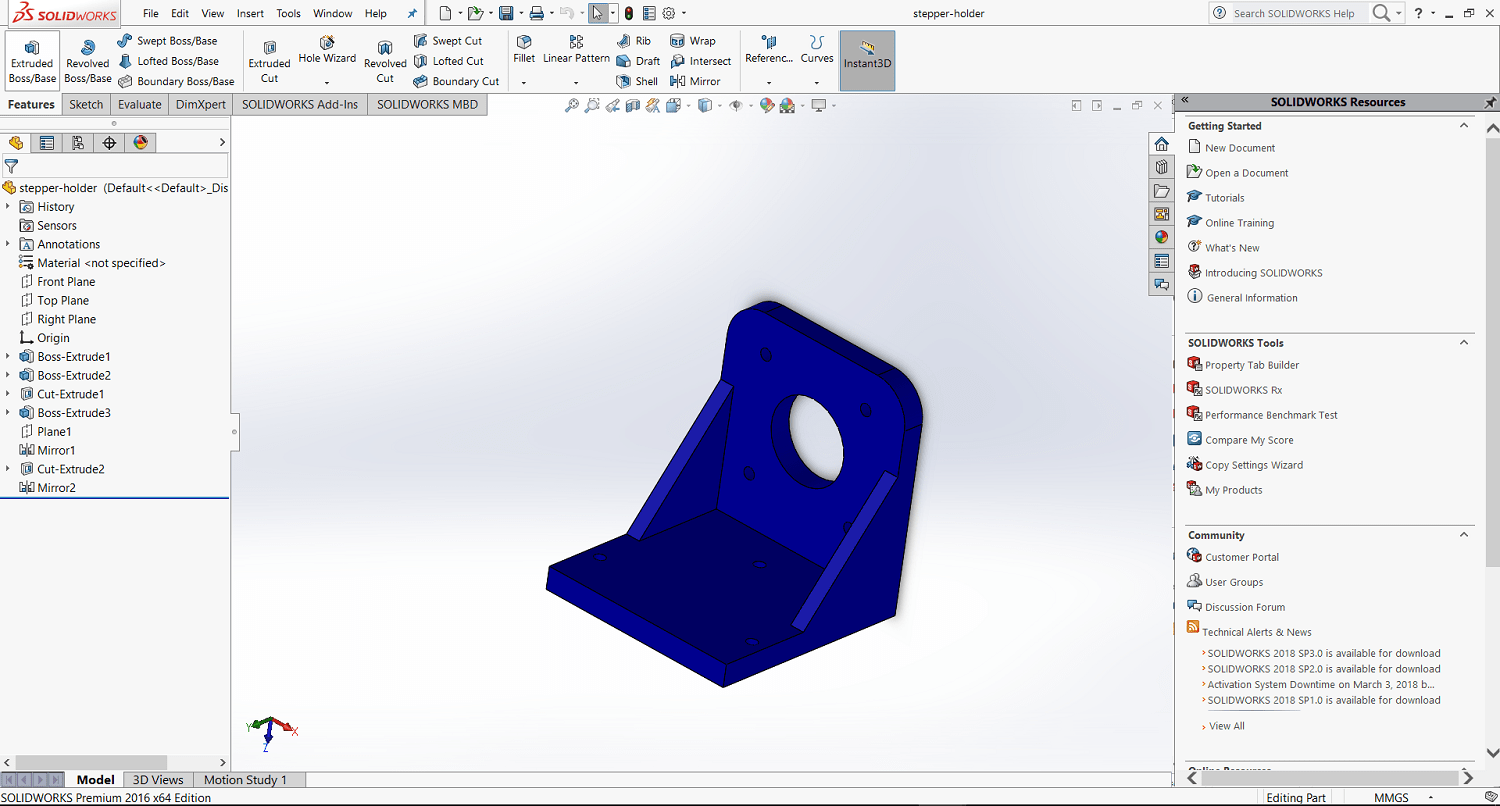The width and height of the screenshot is (1500, 806).
Task: Open the Tutorials link
Action: point(1225,198)
